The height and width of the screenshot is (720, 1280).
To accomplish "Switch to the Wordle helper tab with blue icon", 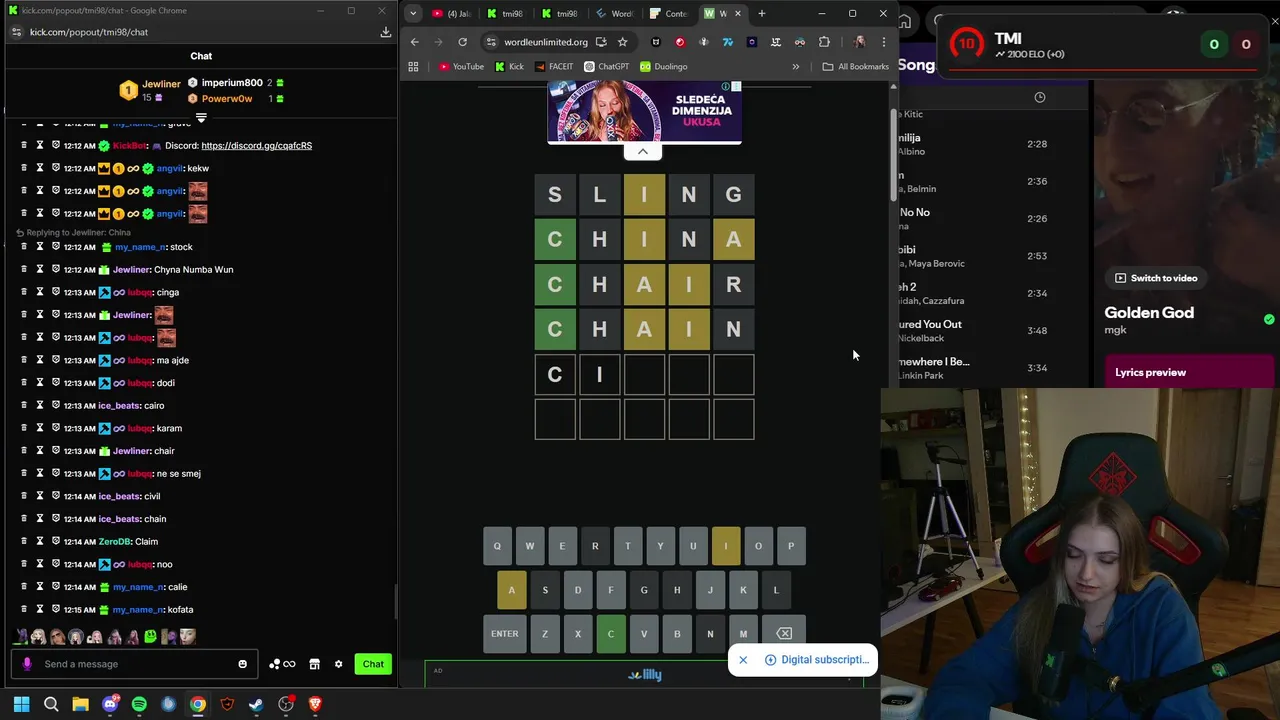I will [614, 14].
